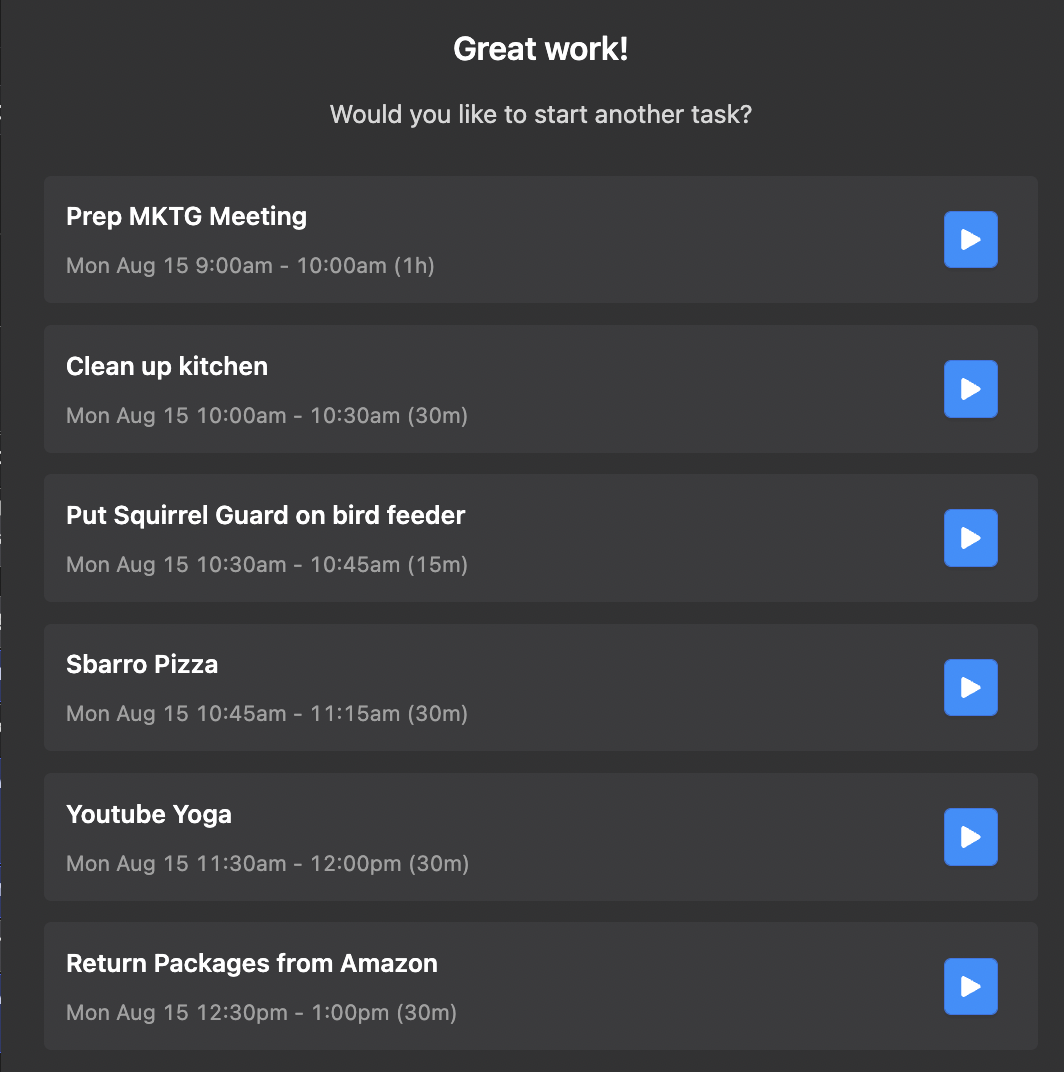Open the Put Squirrel Guard on bird feeder title

point(265,515)
